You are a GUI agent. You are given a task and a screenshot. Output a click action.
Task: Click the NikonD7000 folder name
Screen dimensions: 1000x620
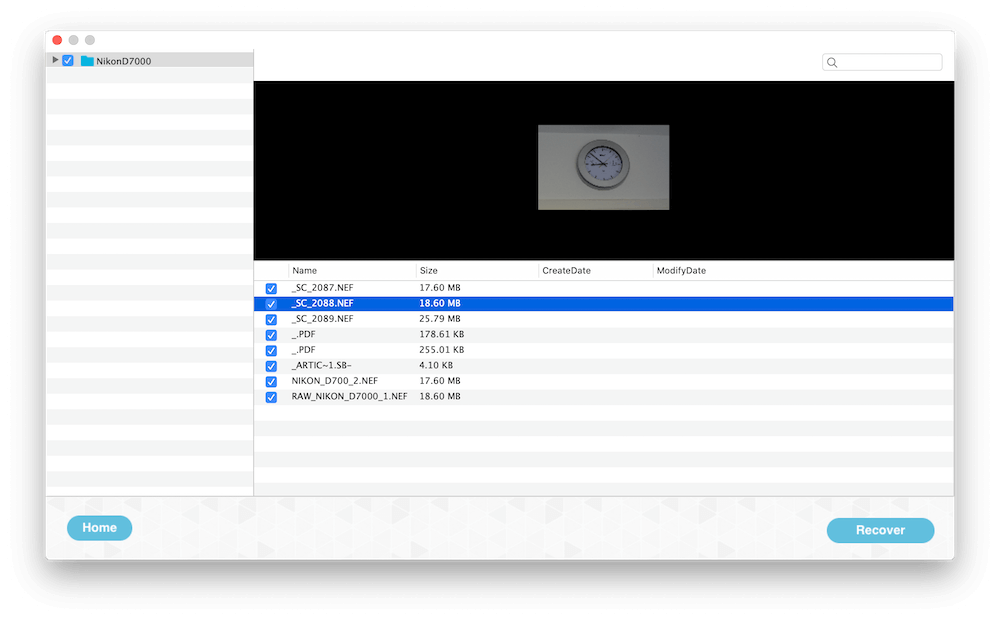point(124,61)
